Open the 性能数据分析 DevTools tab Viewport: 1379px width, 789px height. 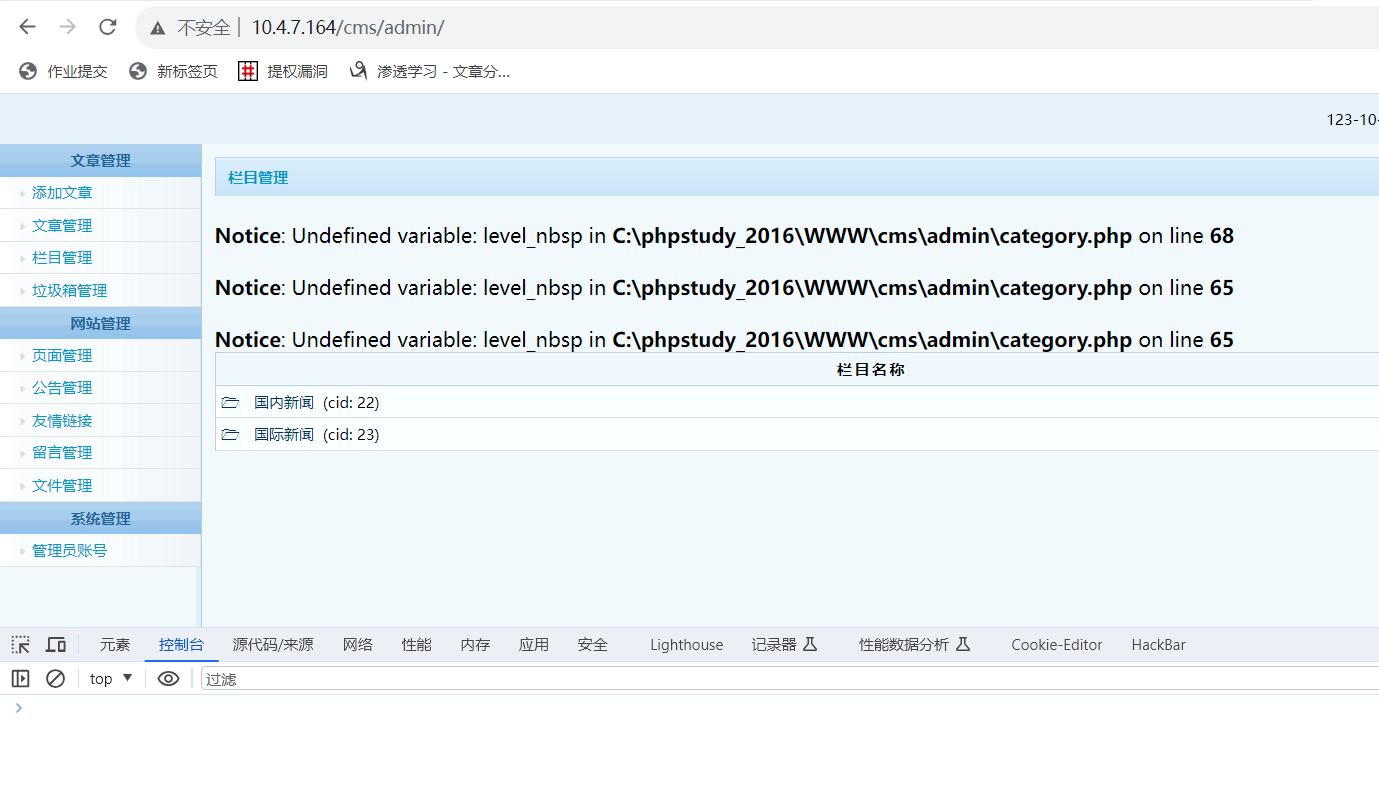pos(914,645)
